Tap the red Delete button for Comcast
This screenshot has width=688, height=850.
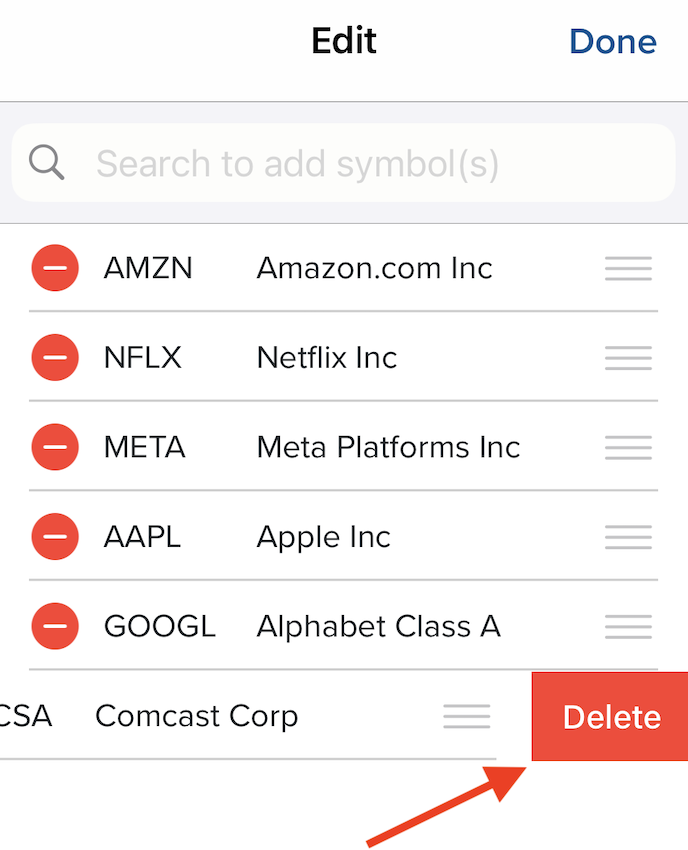point(610,716)
